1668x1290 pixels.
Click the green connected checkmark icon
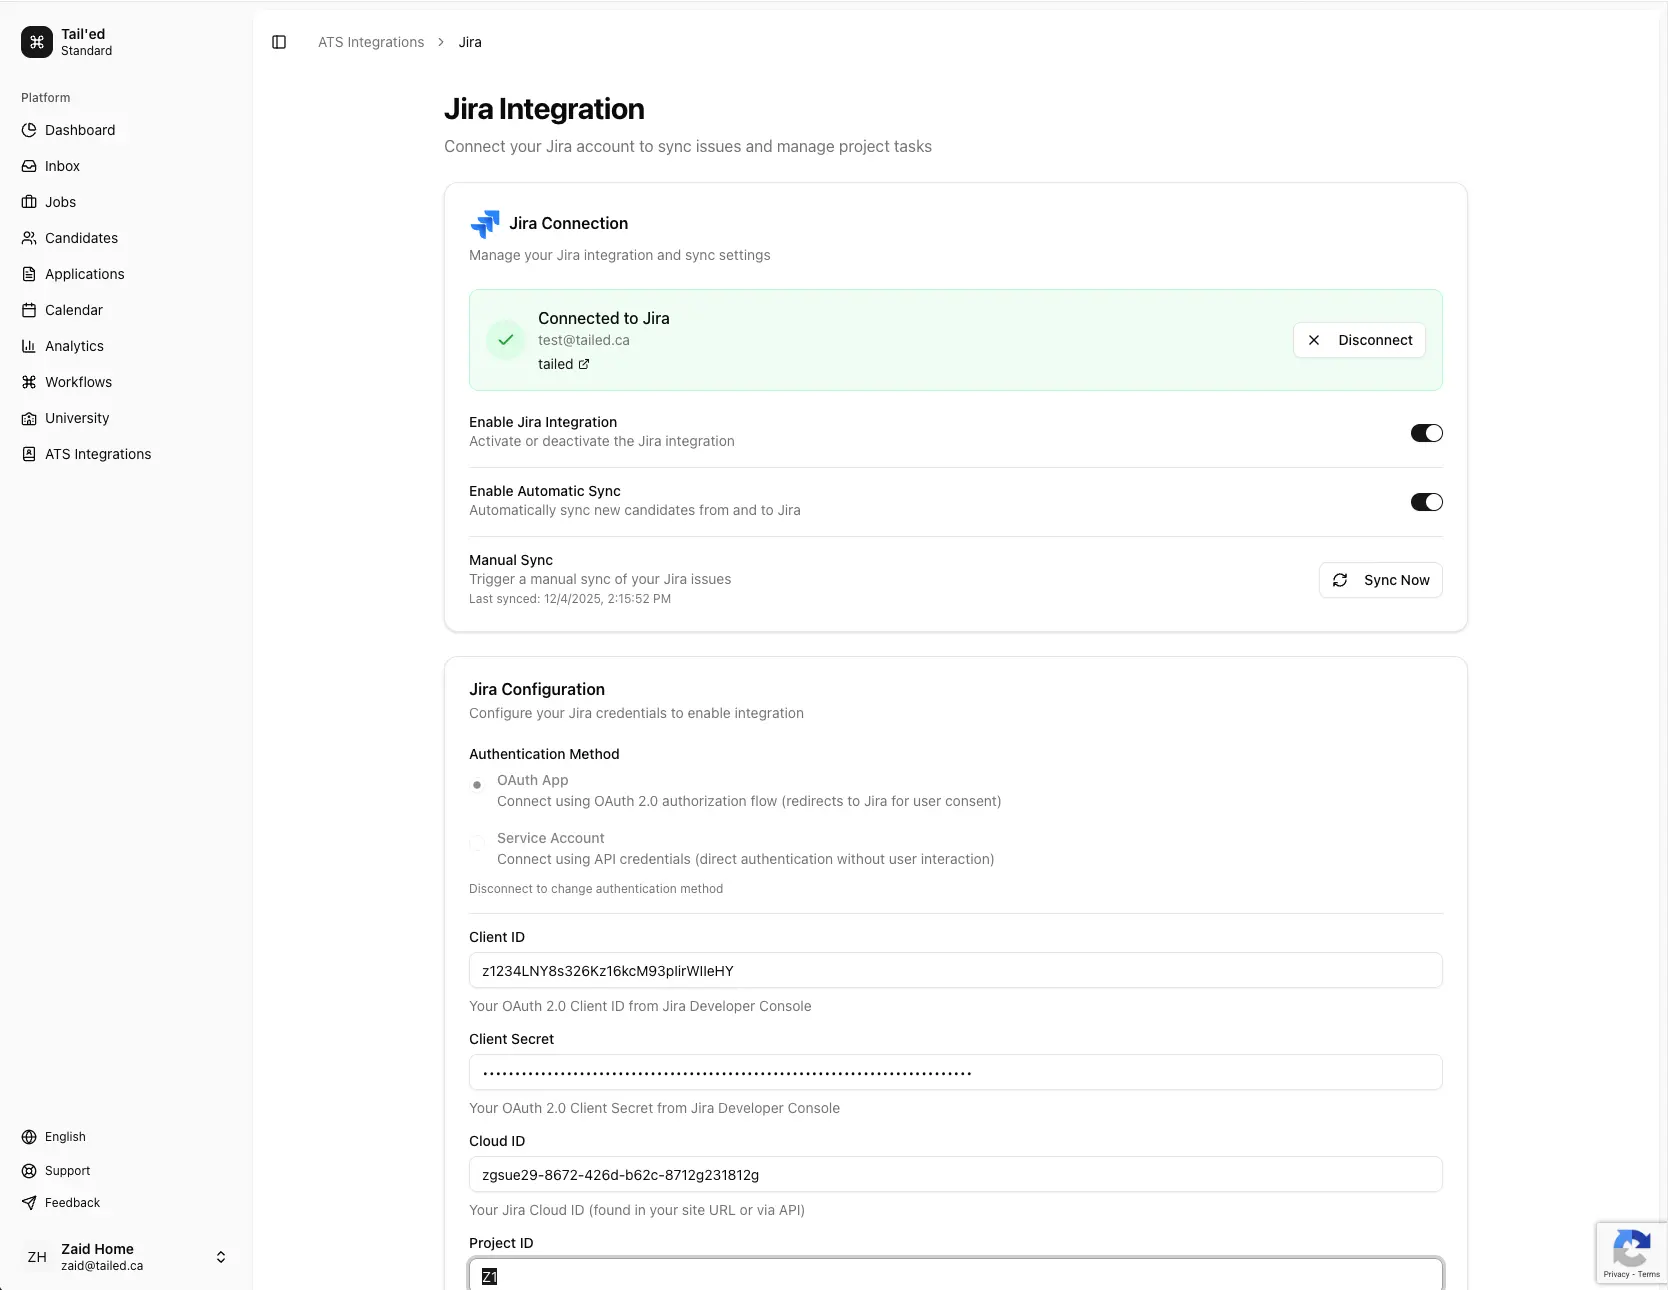[x=506, y=340]
